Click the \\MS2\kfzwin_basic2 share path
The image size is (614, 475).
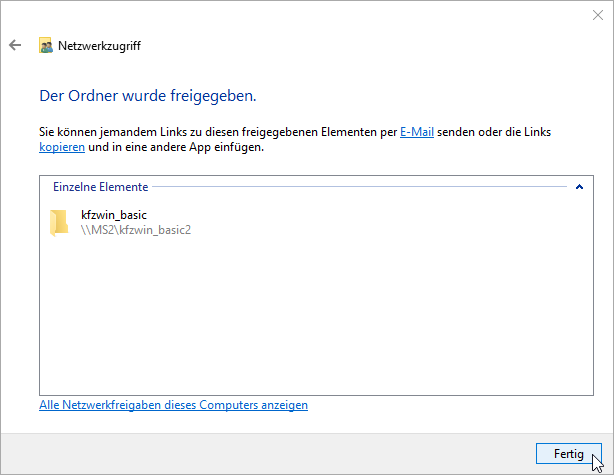pyautogui.click(x=136, y=229)
